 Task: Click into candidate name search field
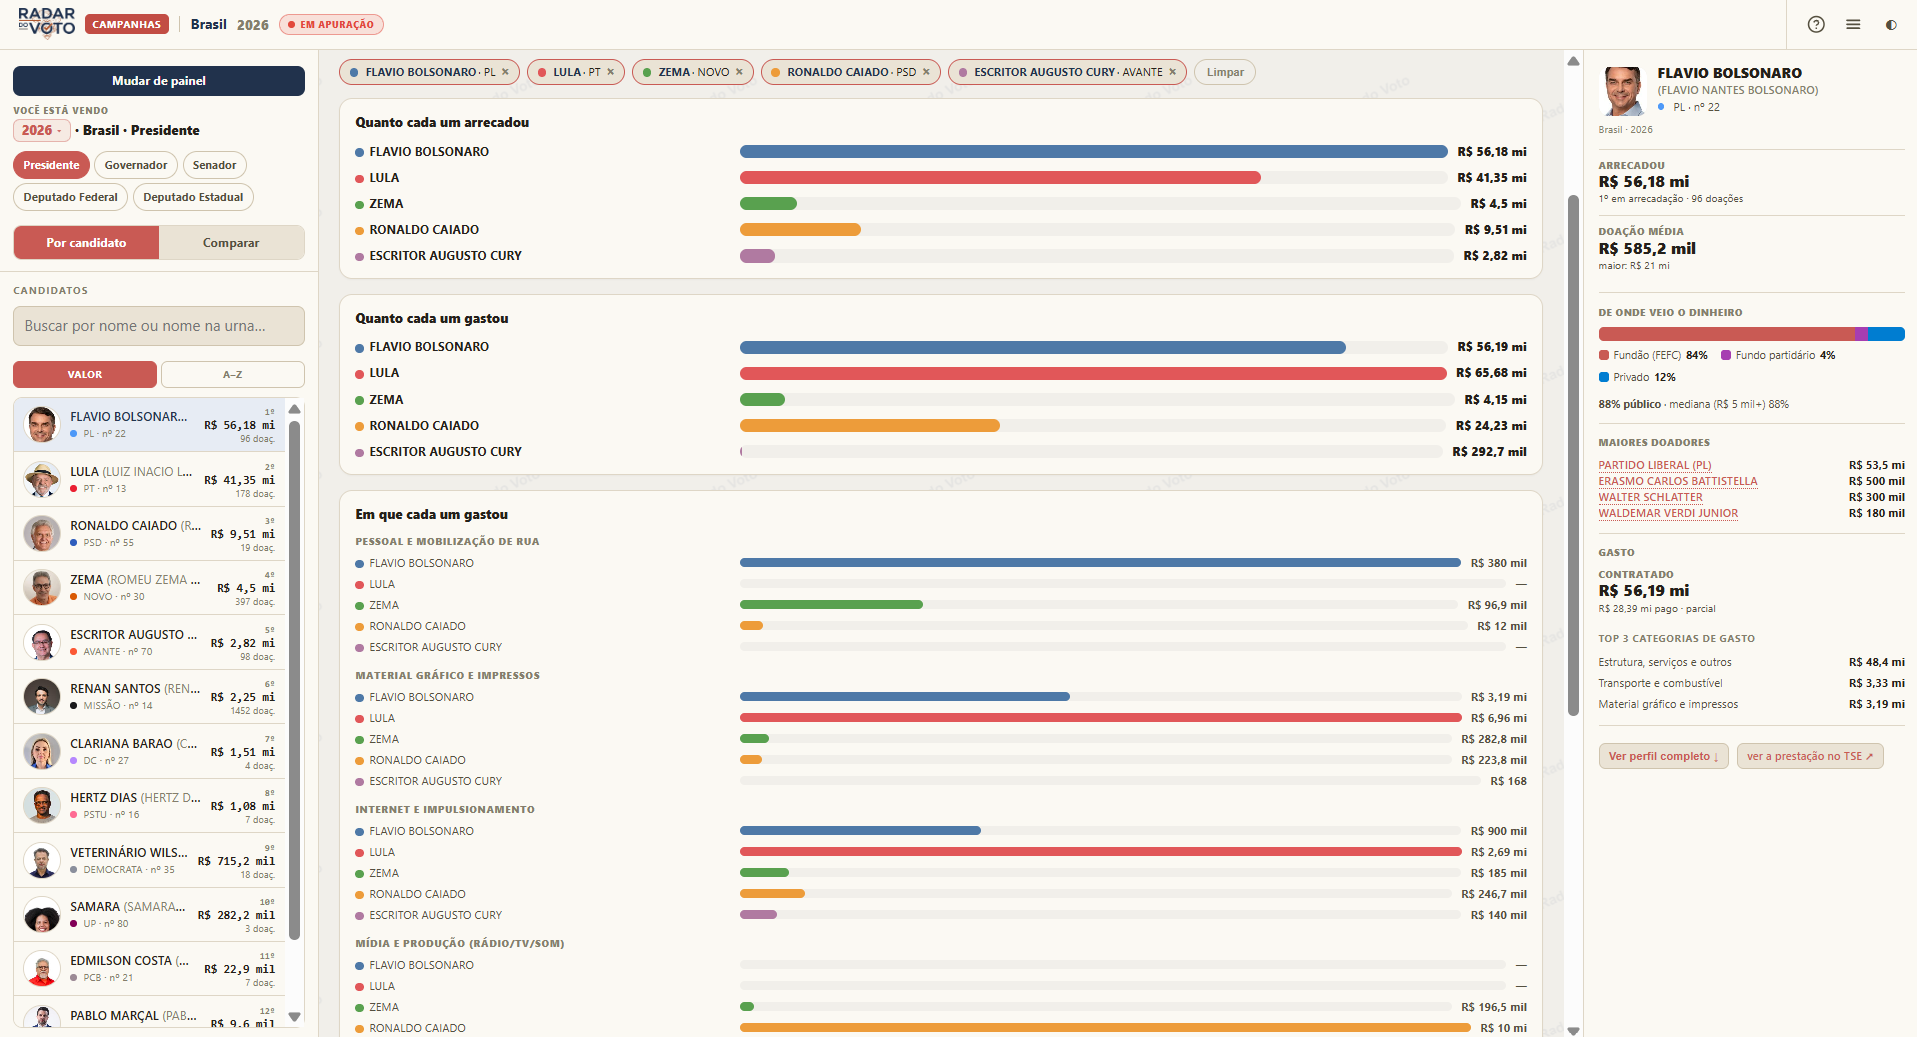coord(159,326)
